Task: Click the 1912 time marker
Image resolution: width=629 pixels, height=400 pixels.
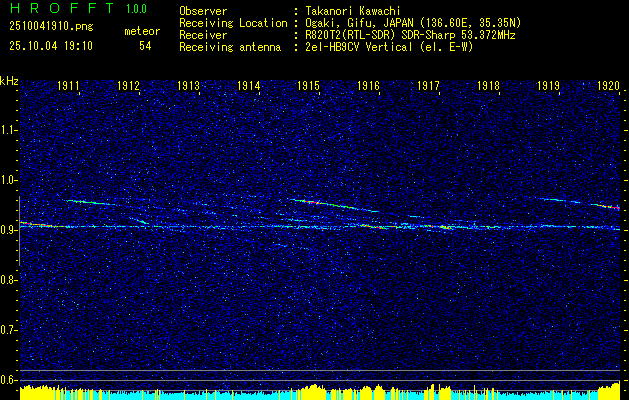Action: (x=128, y=86)
